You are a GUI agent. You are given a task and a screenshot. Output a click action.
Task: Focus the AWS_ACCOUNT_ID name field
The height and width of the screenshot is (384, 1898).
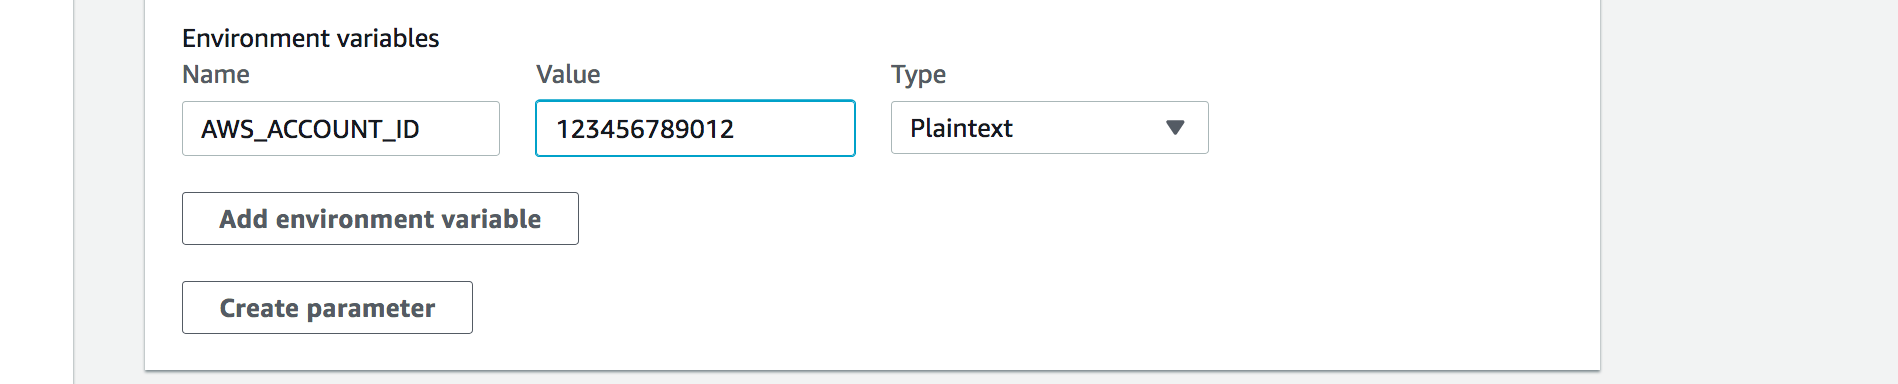click(341, 128)
